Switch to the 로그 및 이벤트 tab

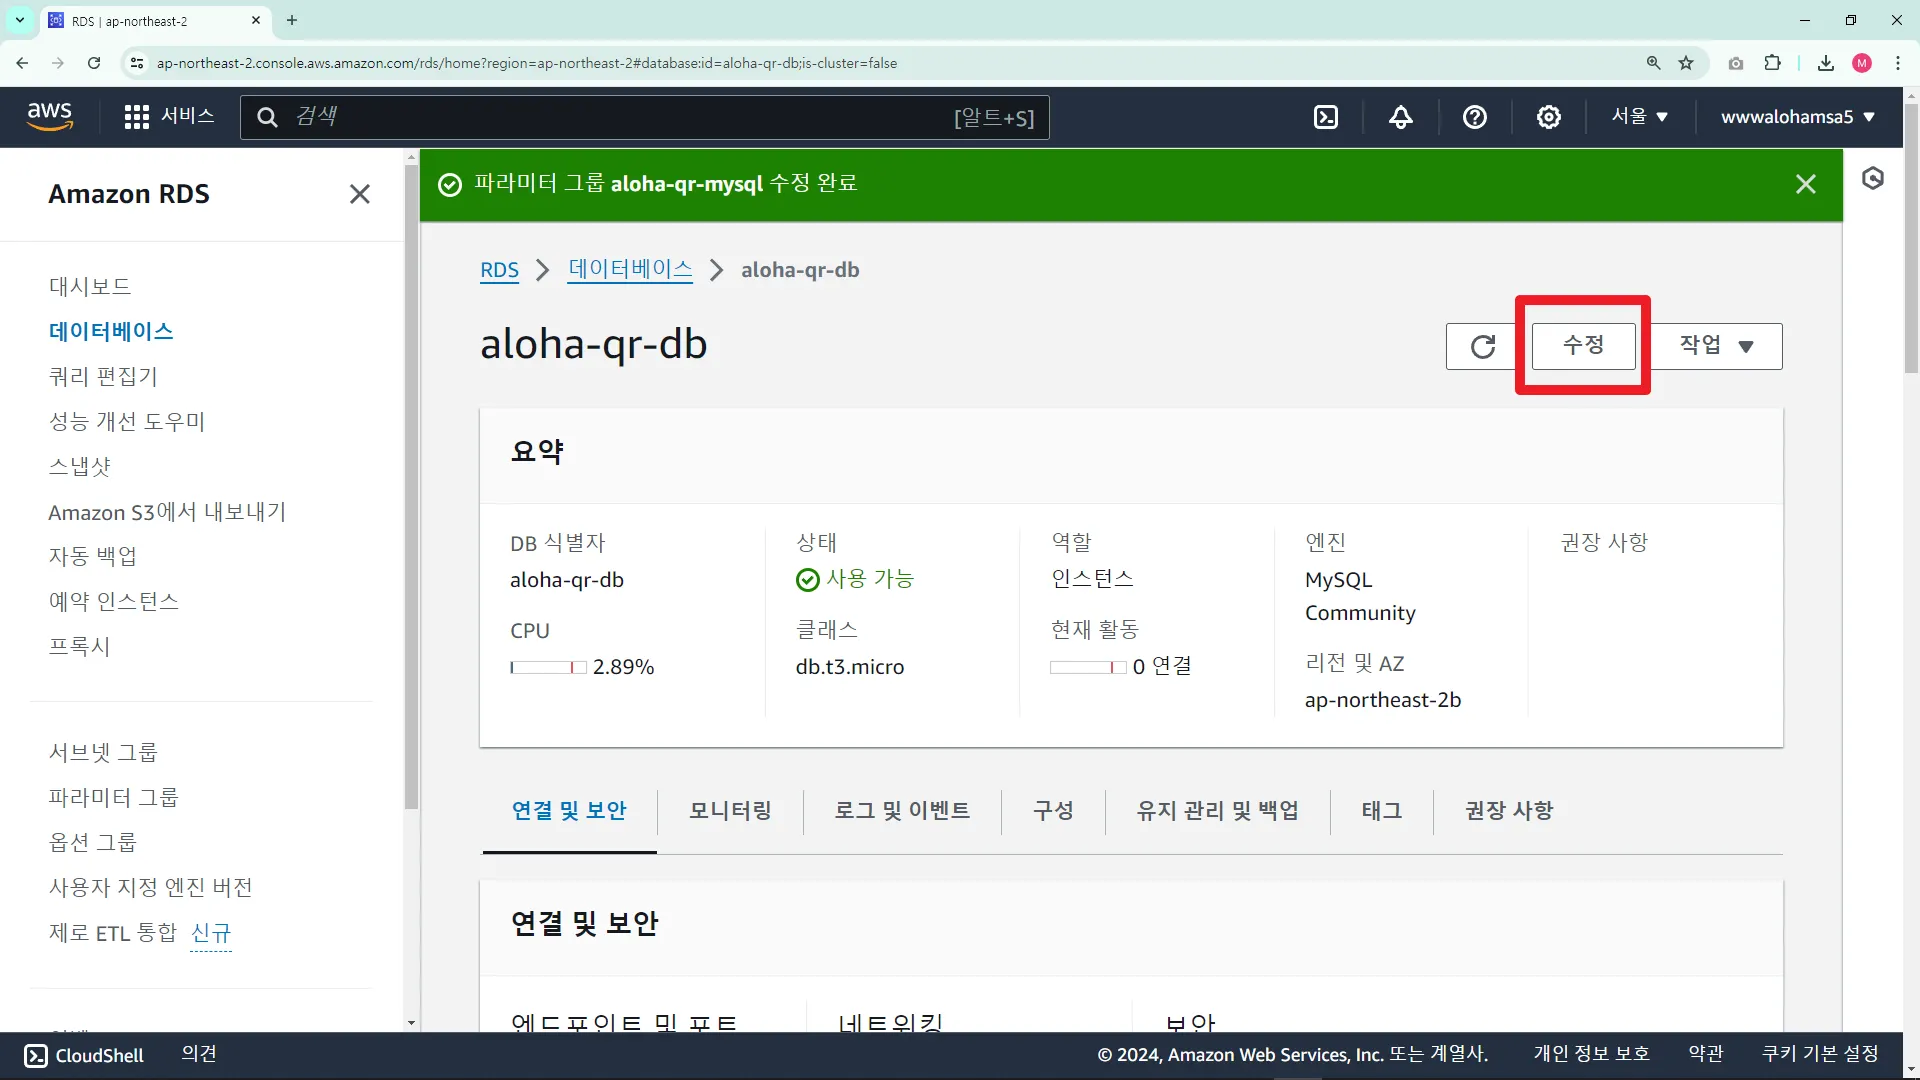pos(902,810)
